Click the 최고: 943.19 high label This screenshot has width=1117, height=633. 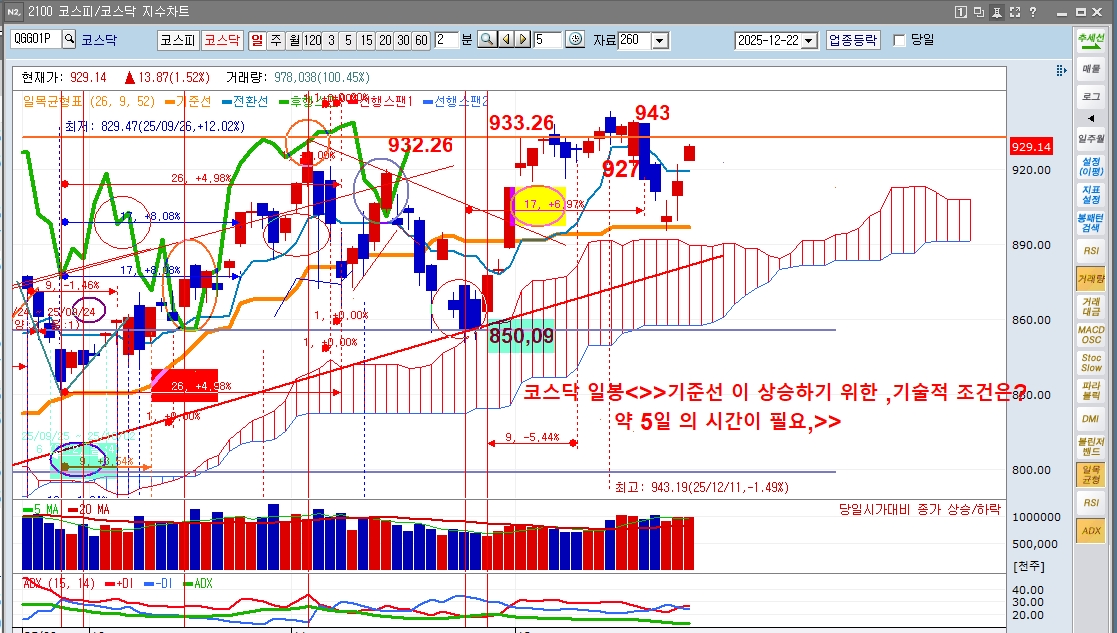(x=702, y=487)
